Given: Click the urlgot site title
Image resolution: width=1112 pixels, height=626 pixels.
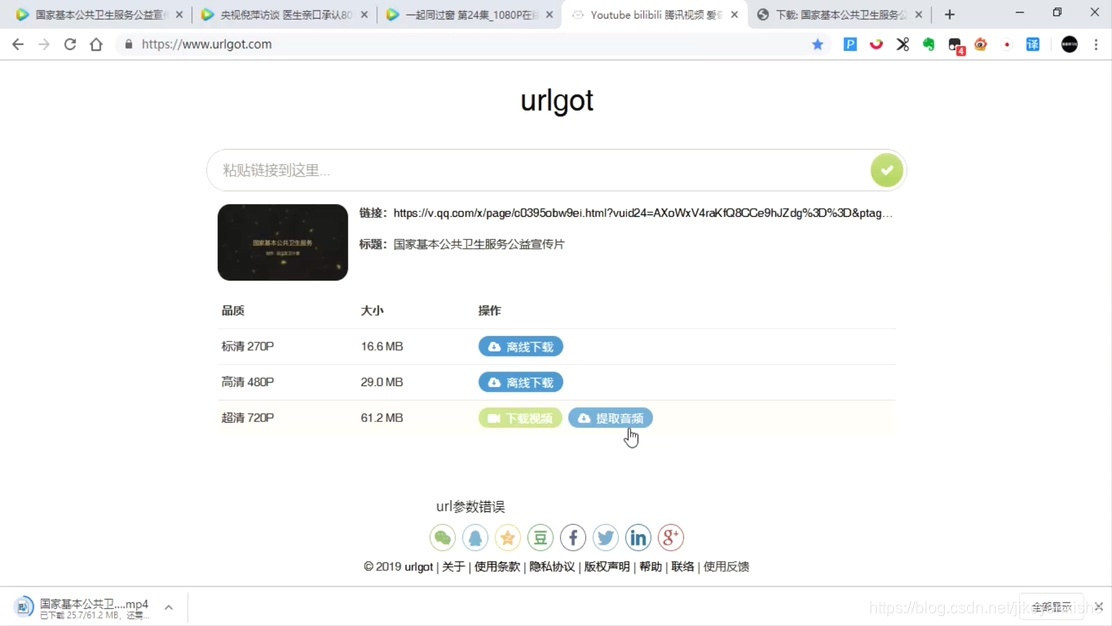Looking at the screenshot, I should coord(557,101).
